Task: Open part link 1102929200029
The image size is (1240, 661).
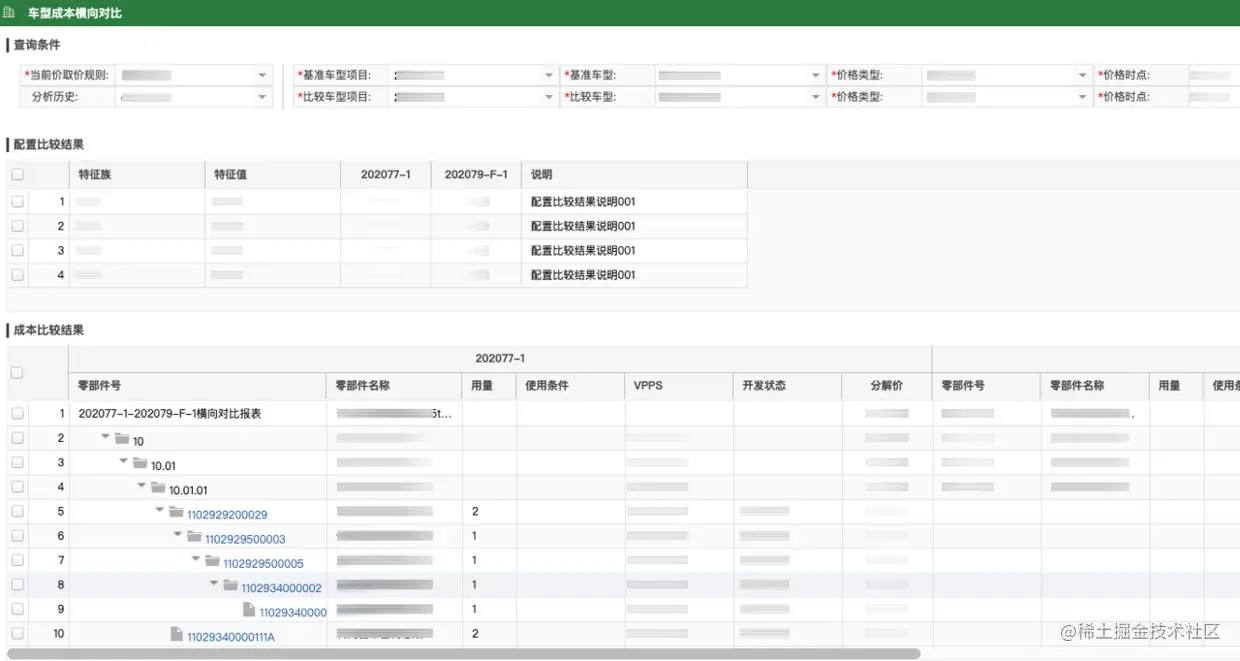Action: pyautogui.click(x=227, y=515)
